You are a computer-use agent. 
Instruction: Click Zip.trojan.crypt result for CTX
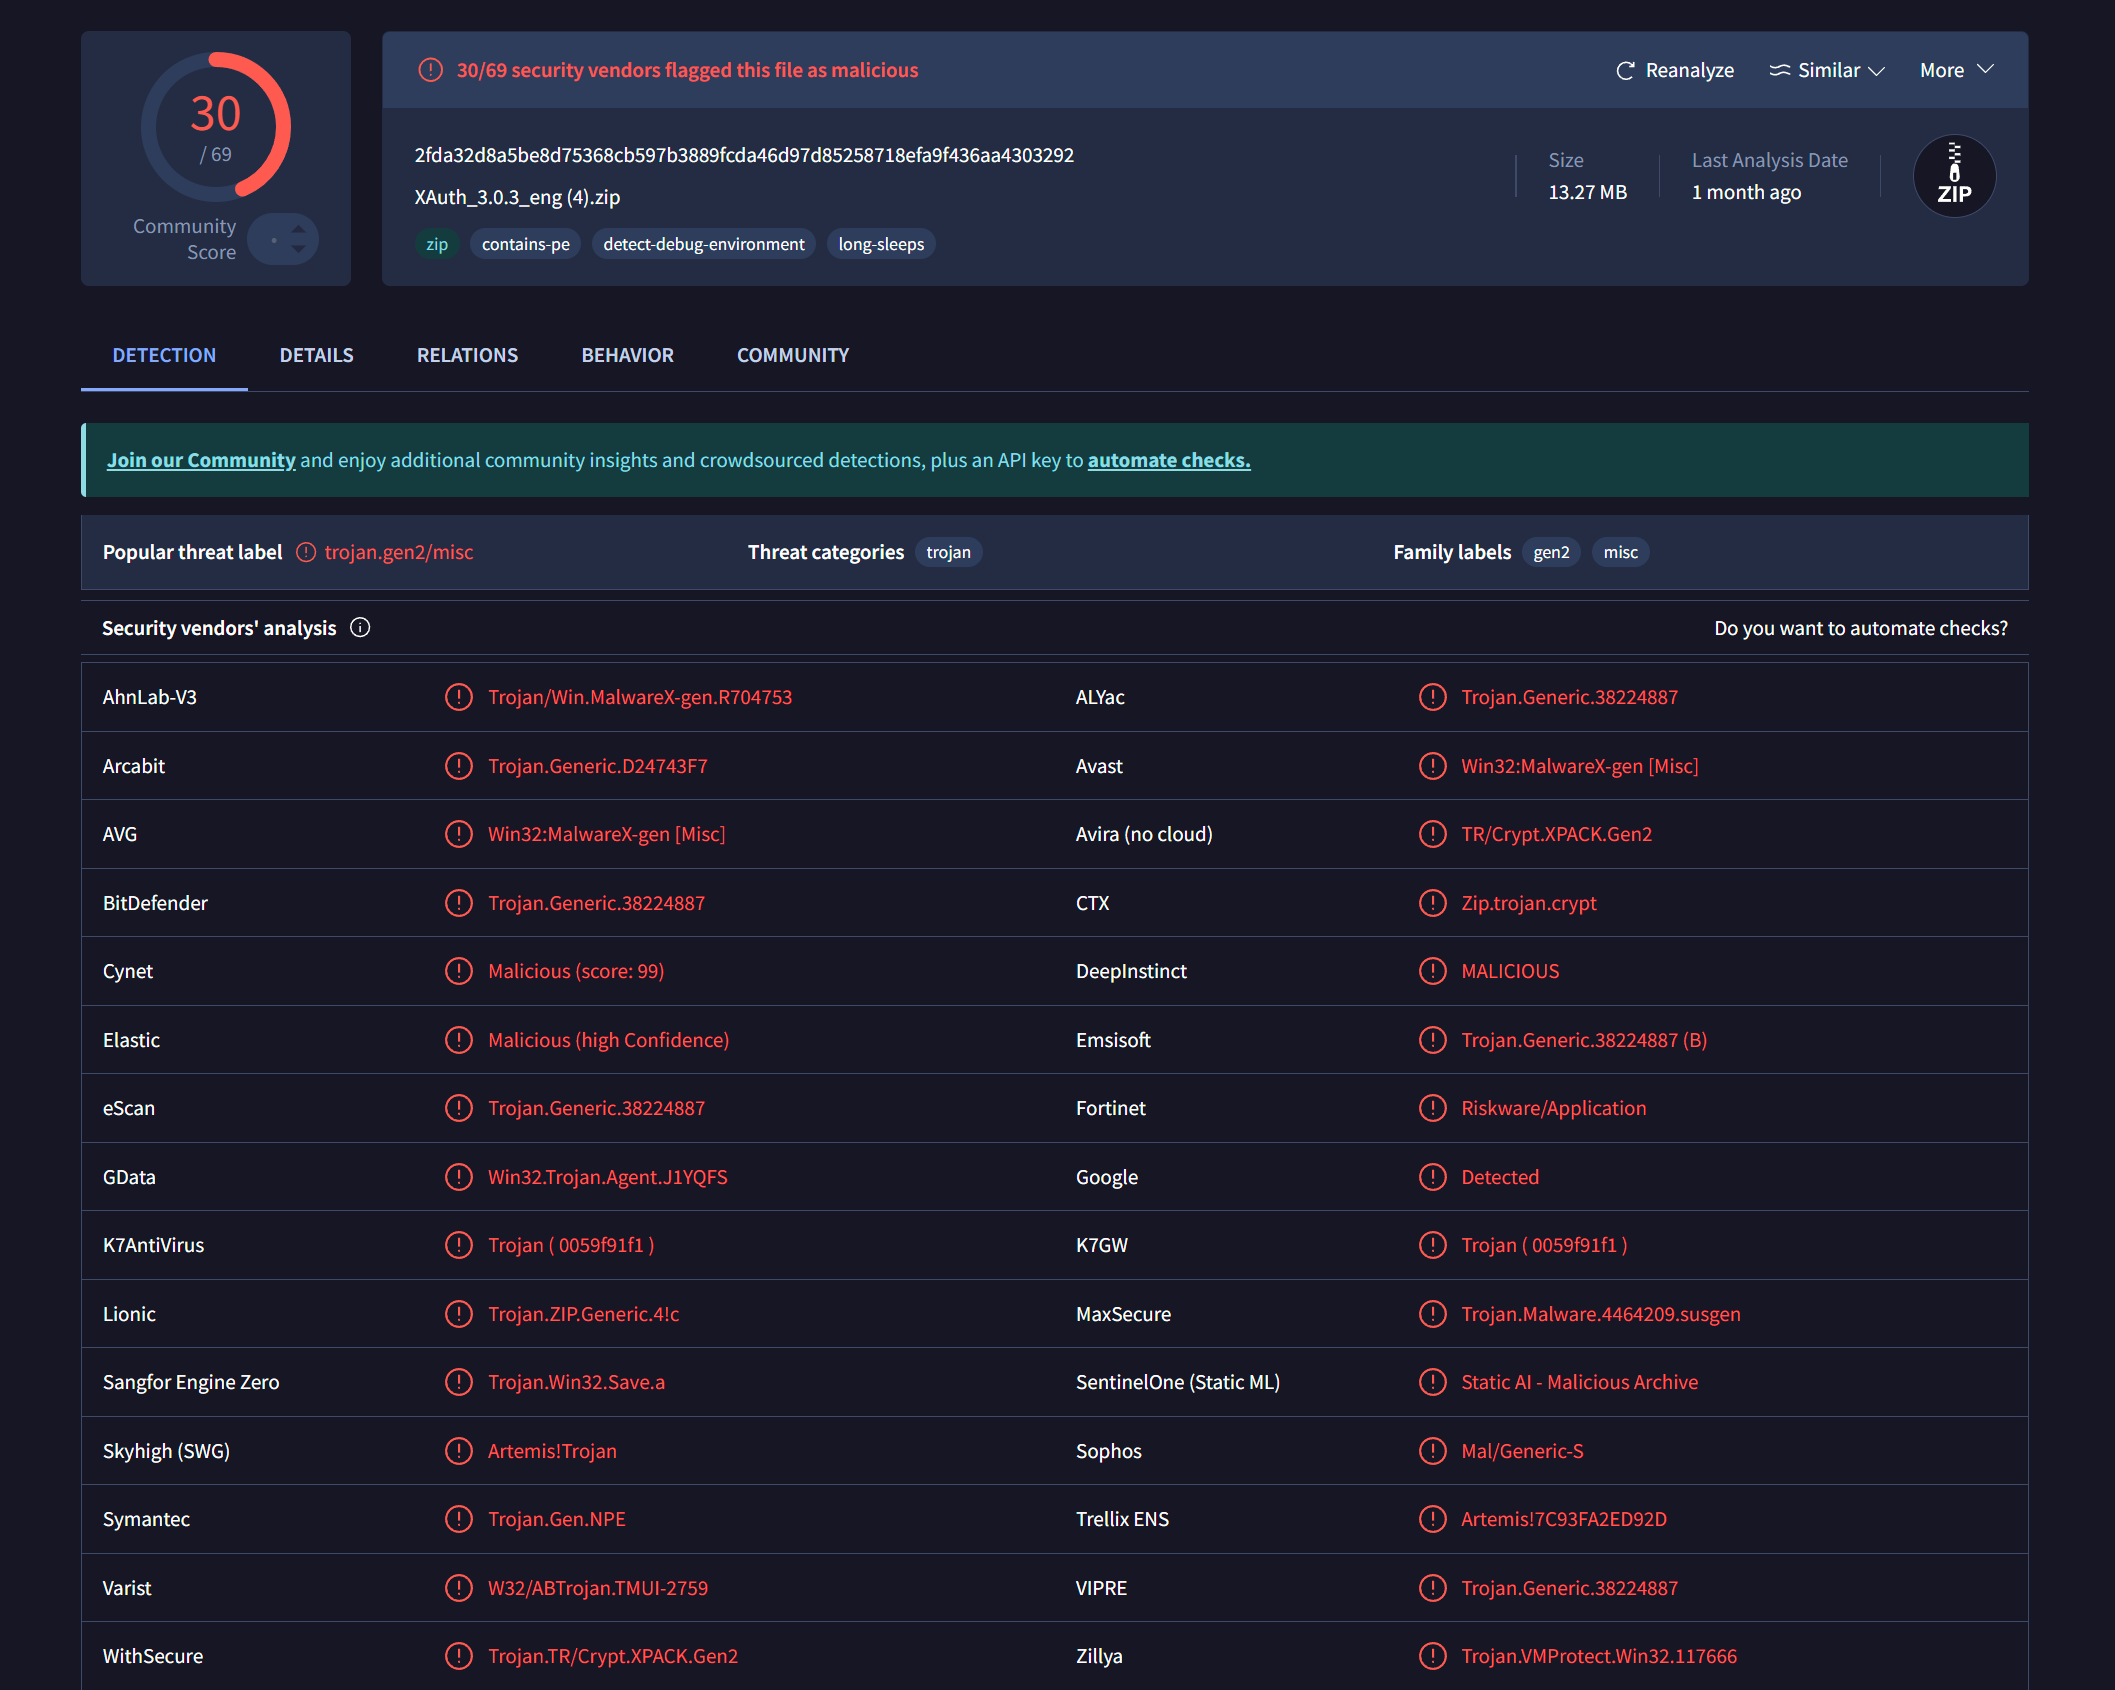click(x=1529, y=903)
